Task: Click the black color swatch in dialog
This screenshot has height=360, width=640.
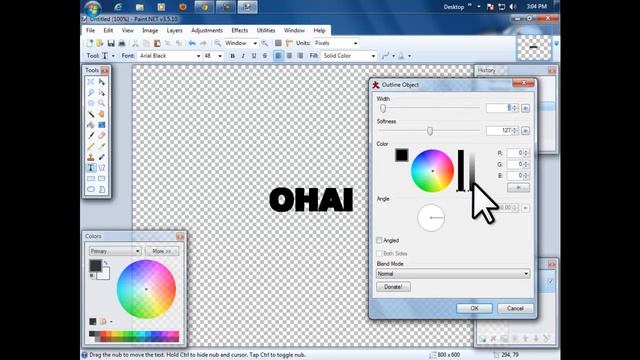Action: point(402,155)
